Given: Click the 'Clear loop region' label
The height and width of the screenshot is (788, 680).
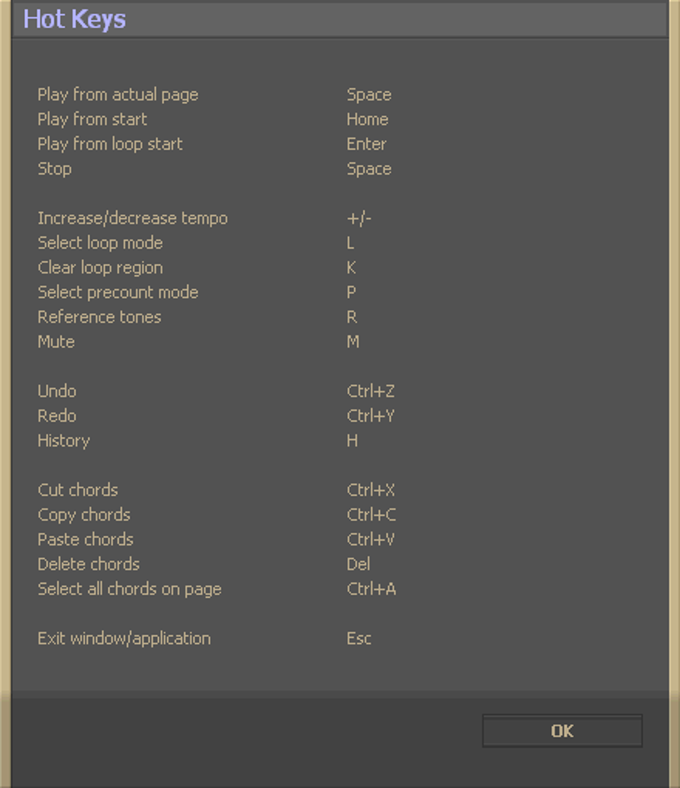Looking at the screenshot, I should (x=100, y=268).
